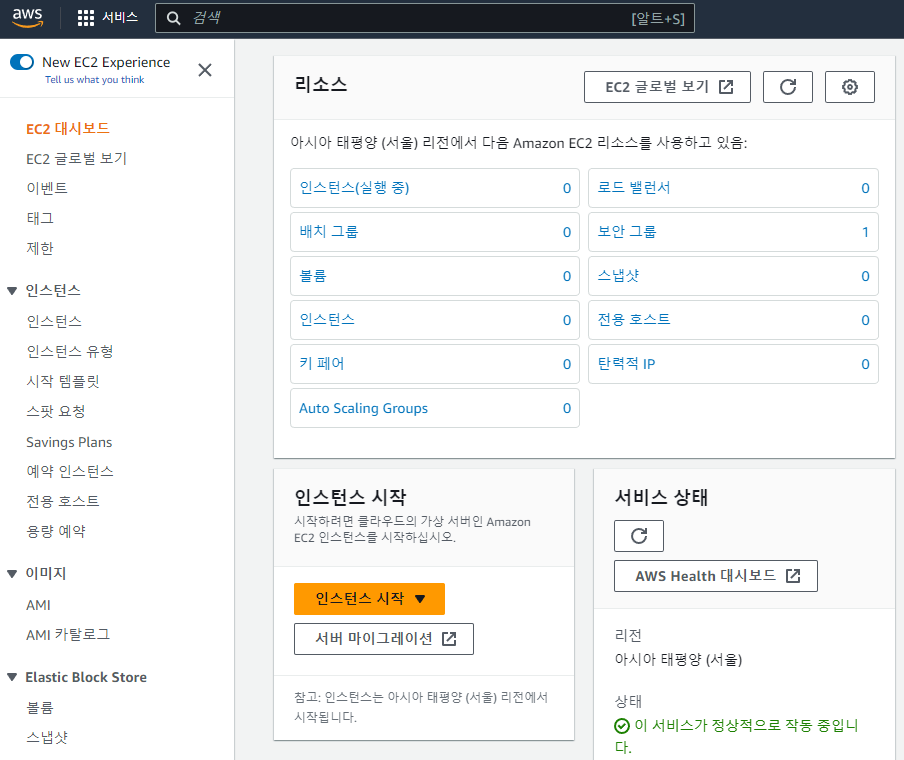Open 볼륨 resource card link
Screen dimensions: 904x760
click(x=313, y=276)
